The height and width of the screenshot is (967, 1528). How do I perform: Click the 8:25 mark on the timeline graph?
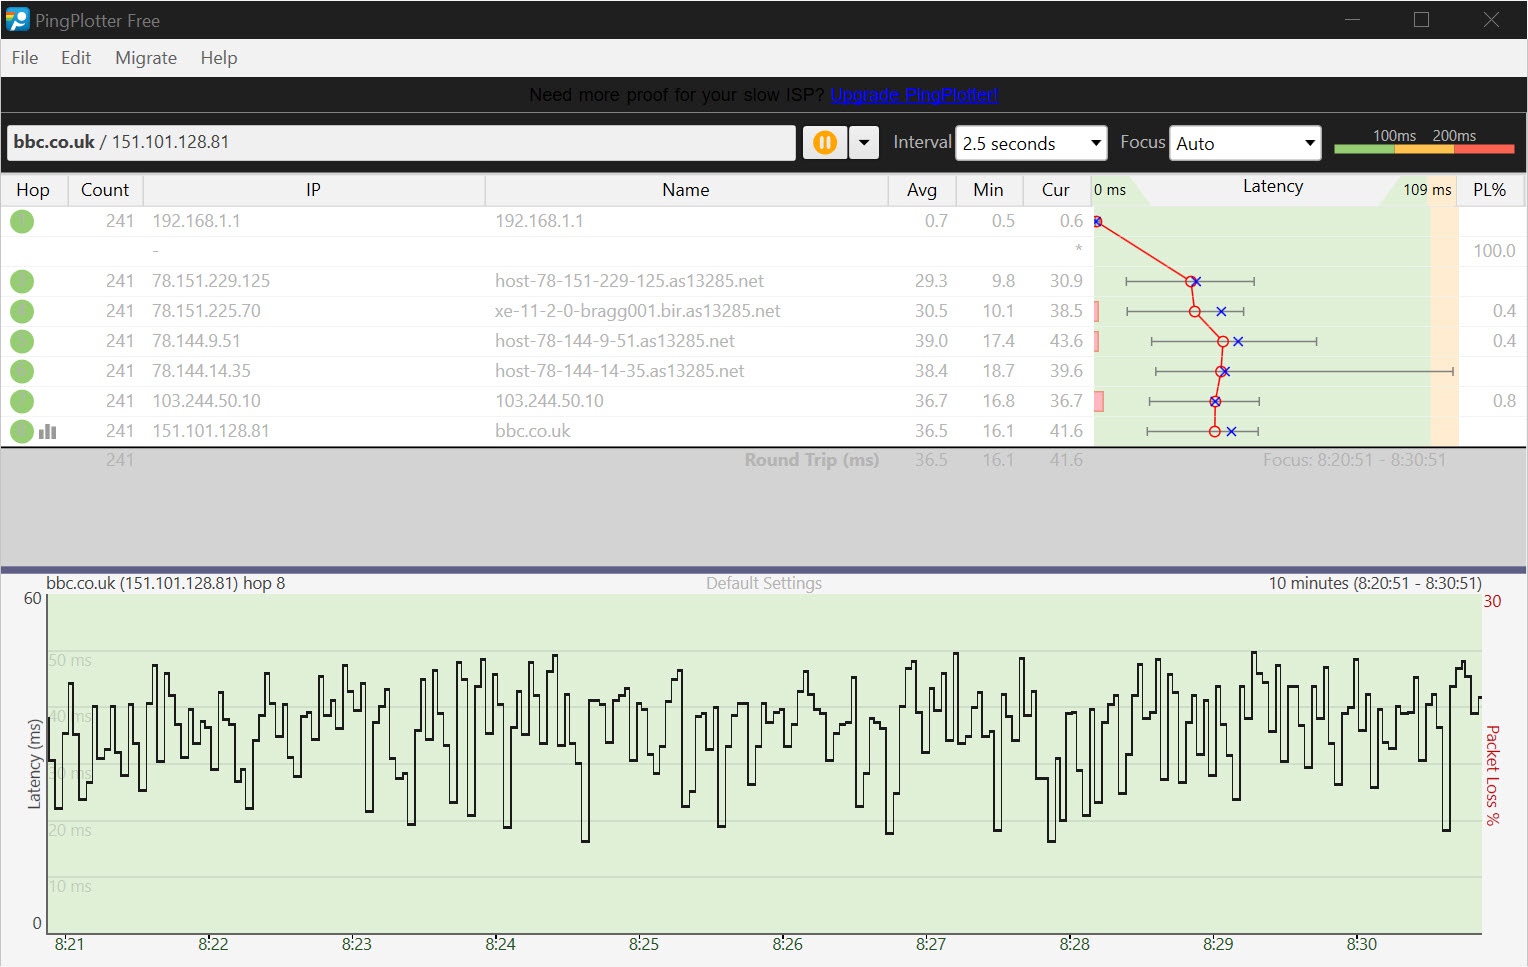point(644,943)
